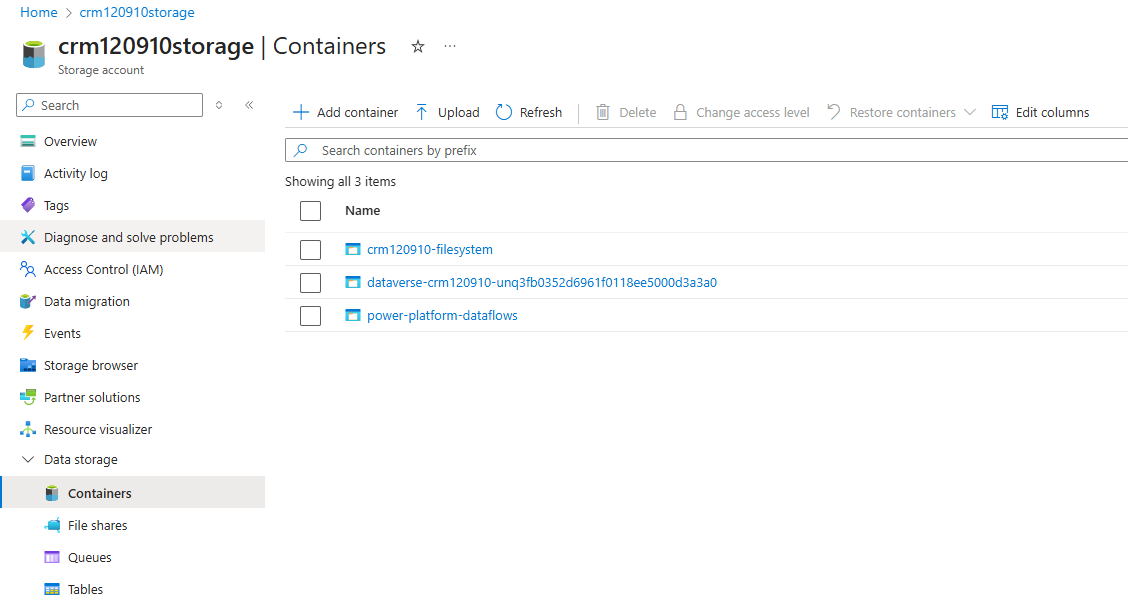Collapse the Data storage section chevron

tap(28, 459)
